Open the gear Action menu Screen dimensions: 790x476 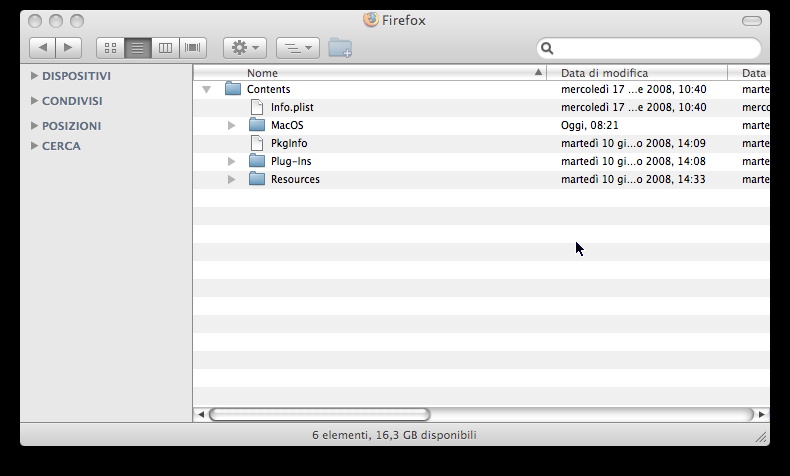pyautogui.click(x=245, y=48)
